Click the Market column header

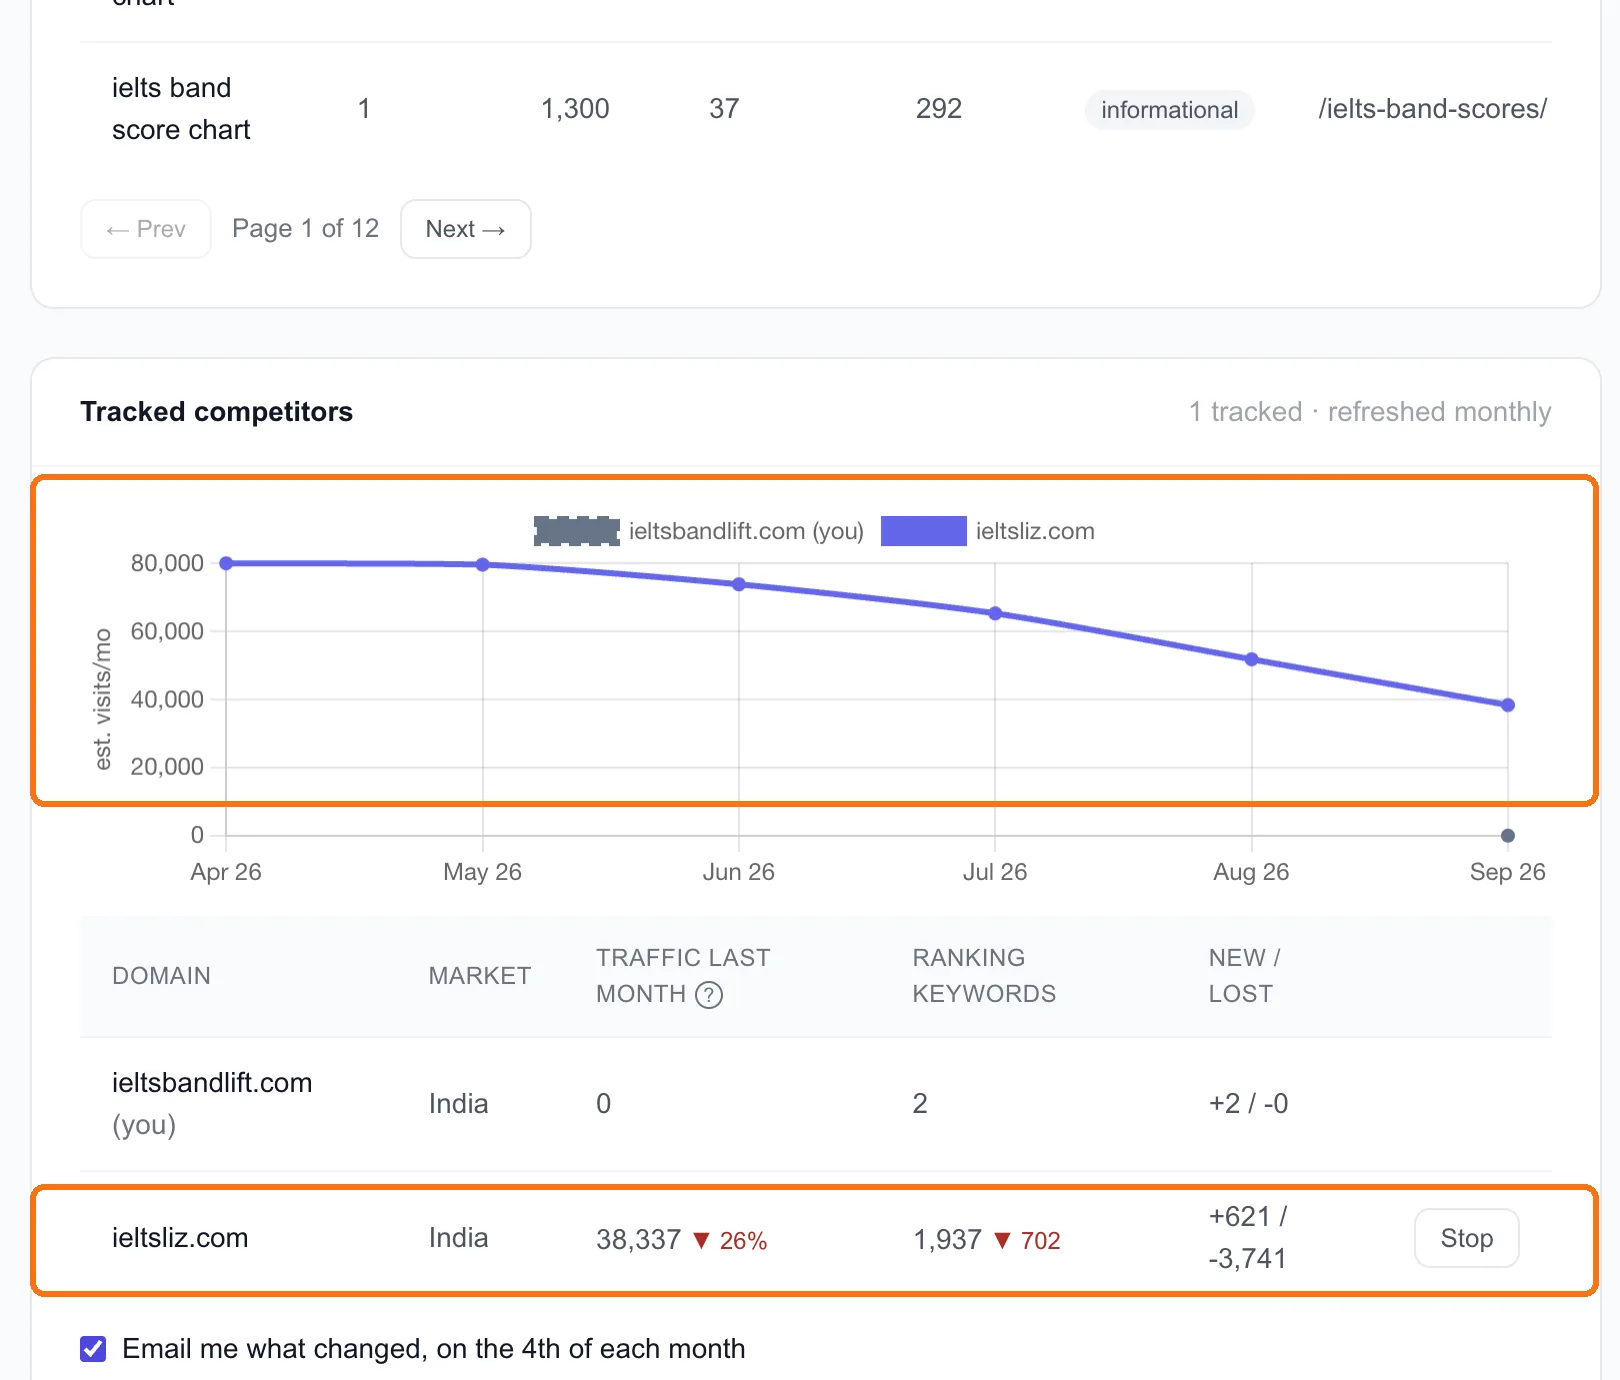[x=480, y=976]
